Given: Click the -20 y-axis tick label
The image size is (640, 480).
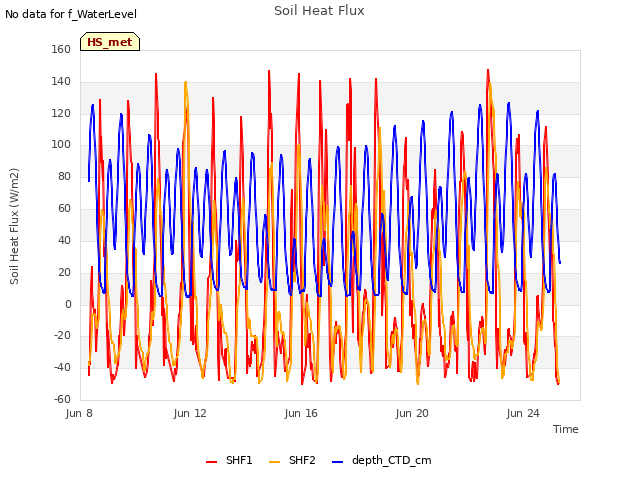Looking at the screenshot, I should [x=62, y=336].
